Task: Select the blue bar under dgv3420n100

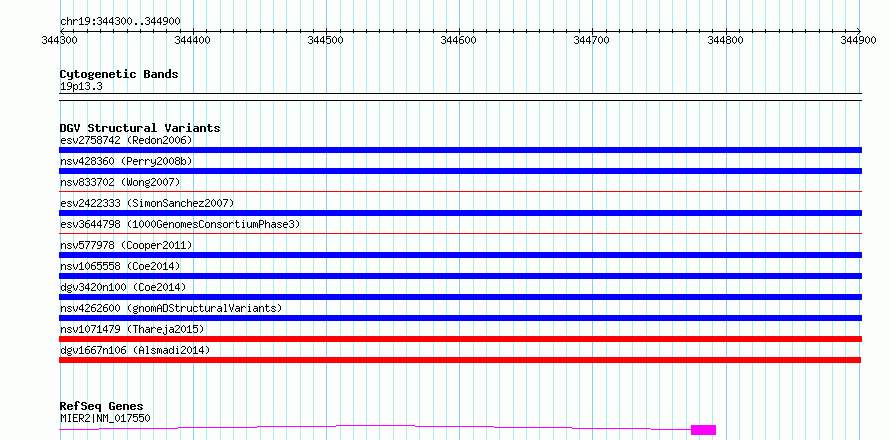Action: pos(460,297)
